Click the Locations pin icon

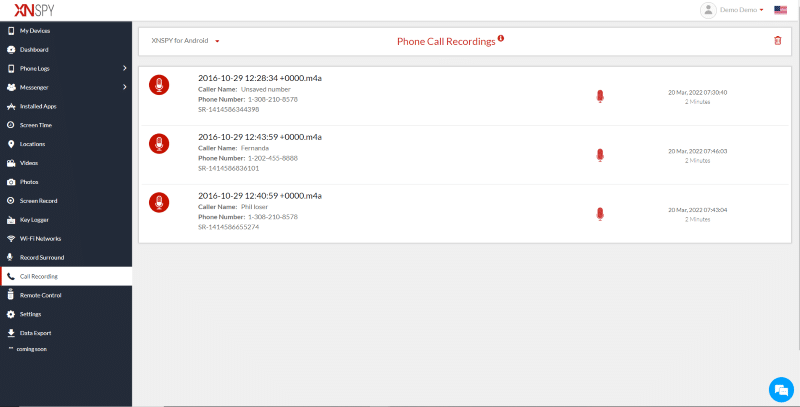[11, 144]
